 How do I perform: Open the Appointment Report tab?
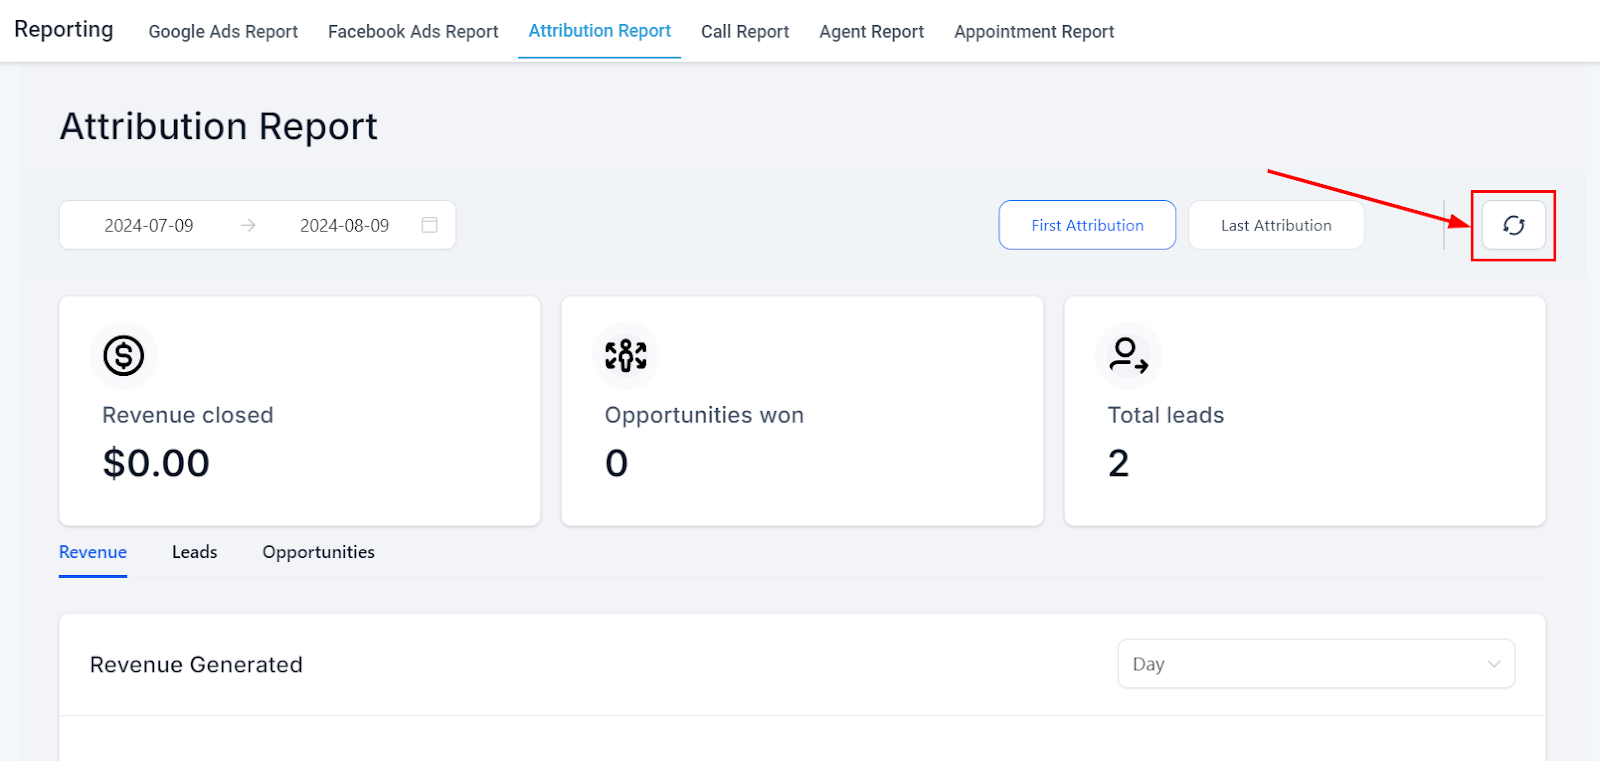[x=1034, y=31]
